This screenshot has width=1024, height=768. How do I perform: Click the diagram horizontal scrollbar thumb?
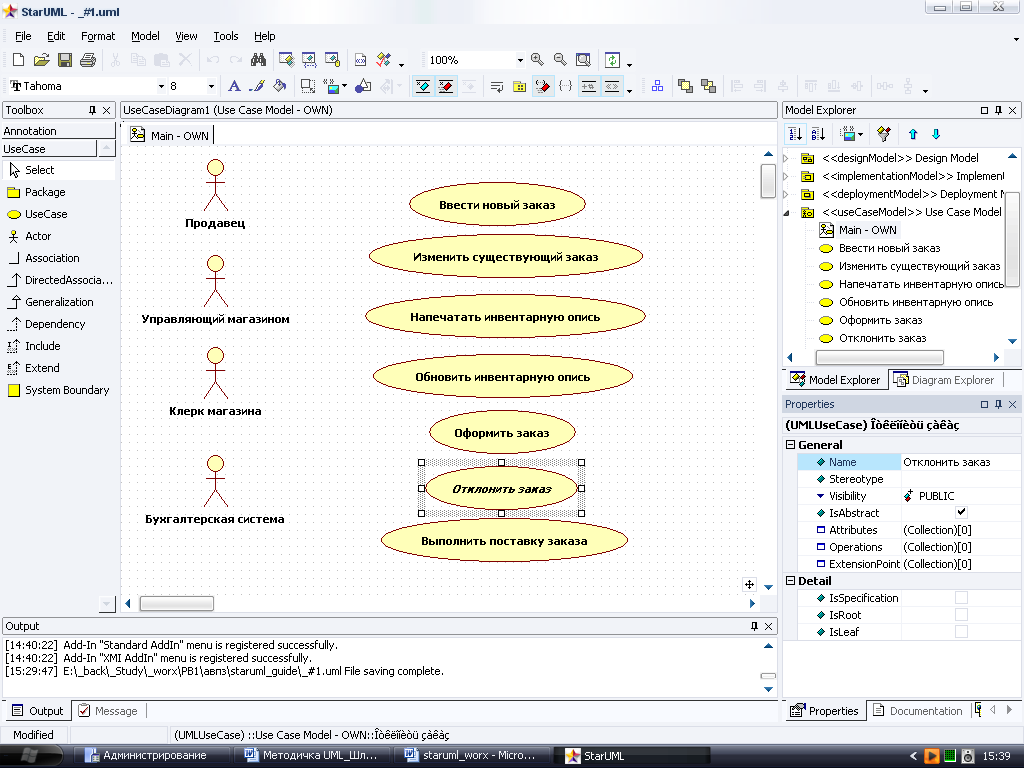click(x=177, y=603)
